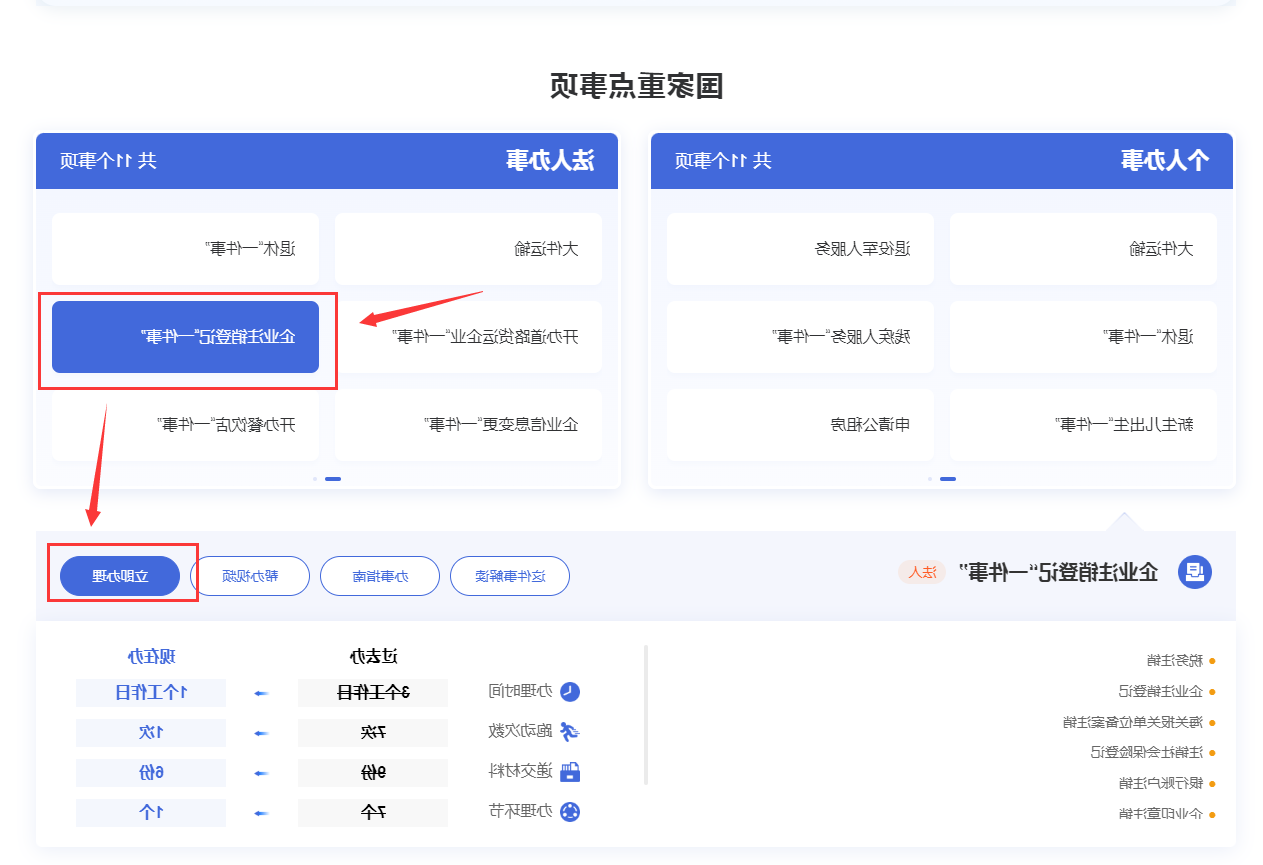Click the 银行账户注销 list item

pos(1160,783)
